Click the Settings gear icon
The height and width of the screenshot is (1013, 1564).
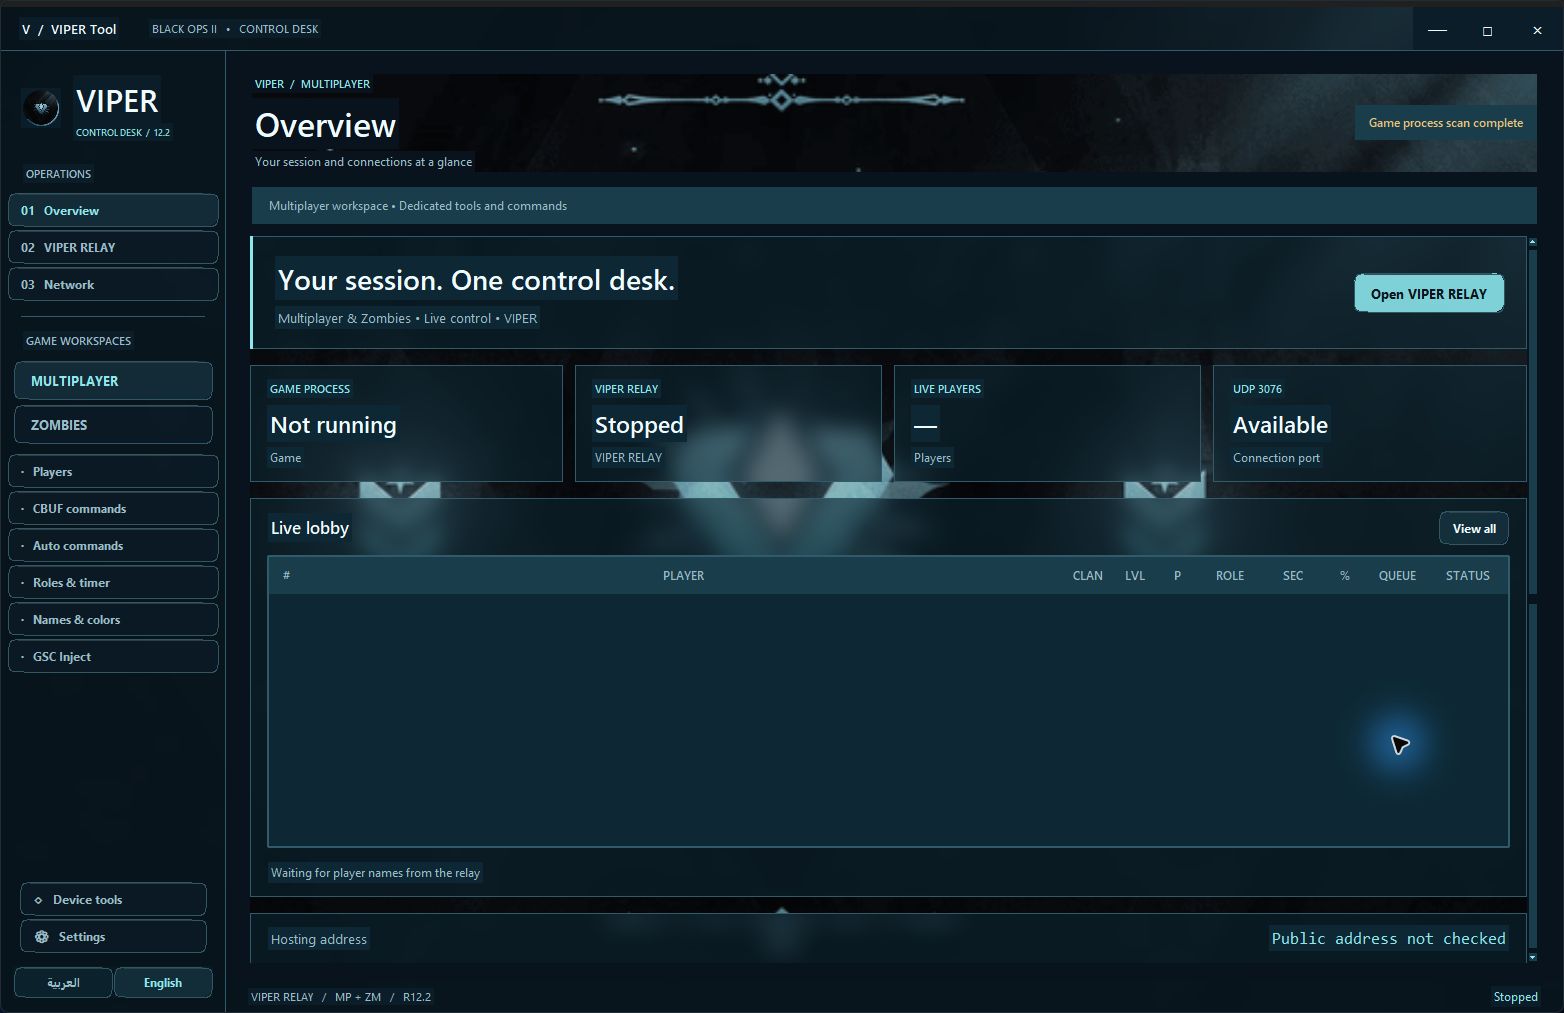41,937
